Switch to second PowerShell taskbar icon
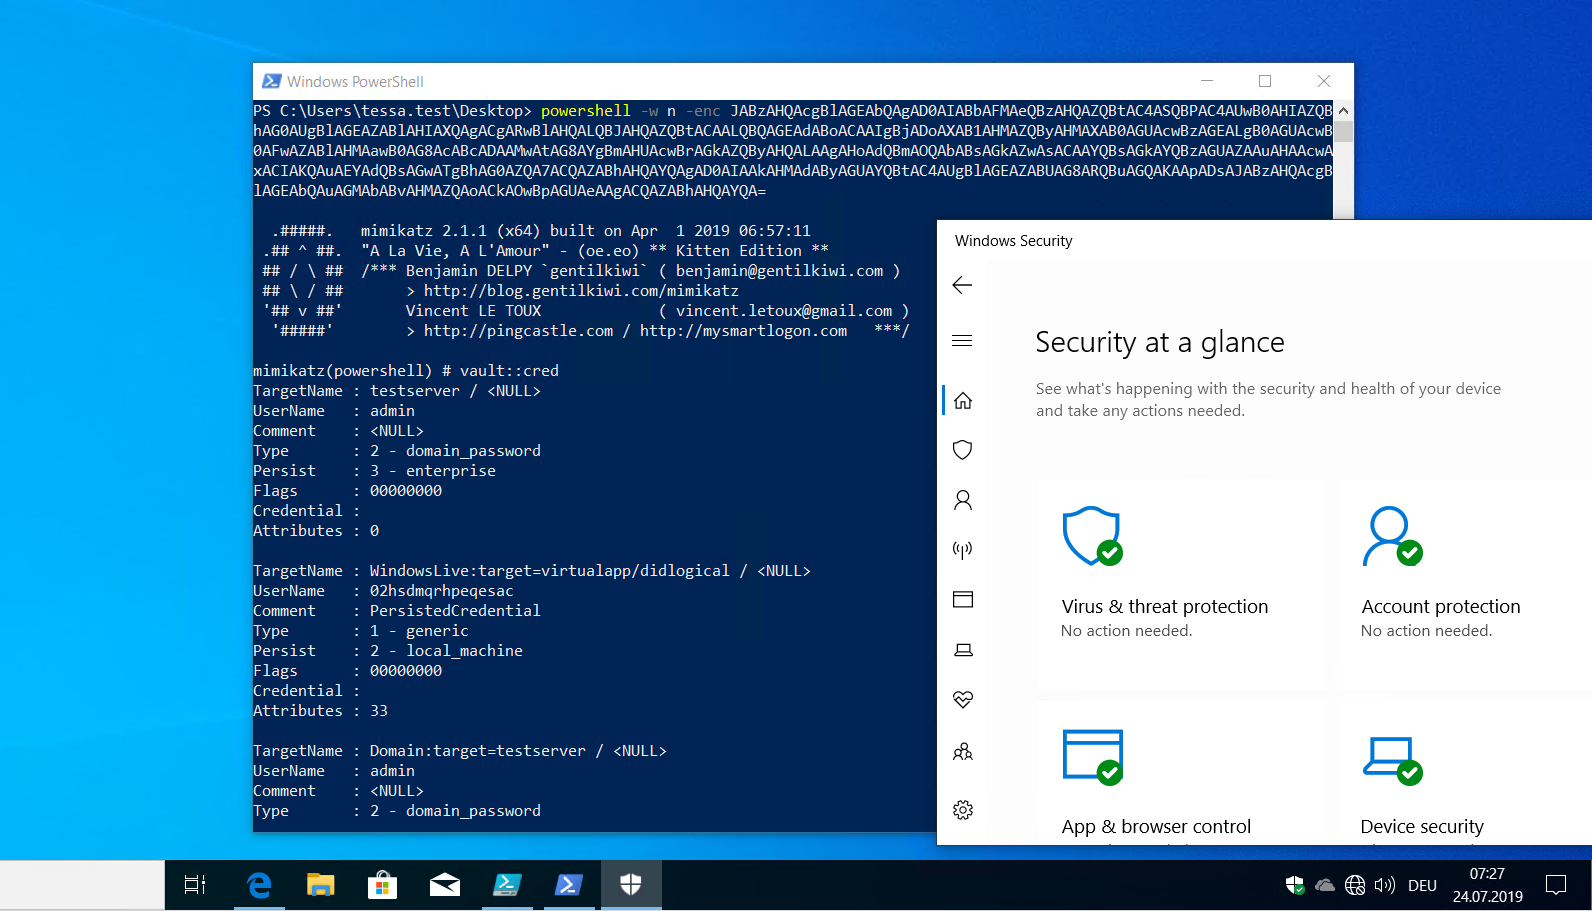 pos(569,885)
